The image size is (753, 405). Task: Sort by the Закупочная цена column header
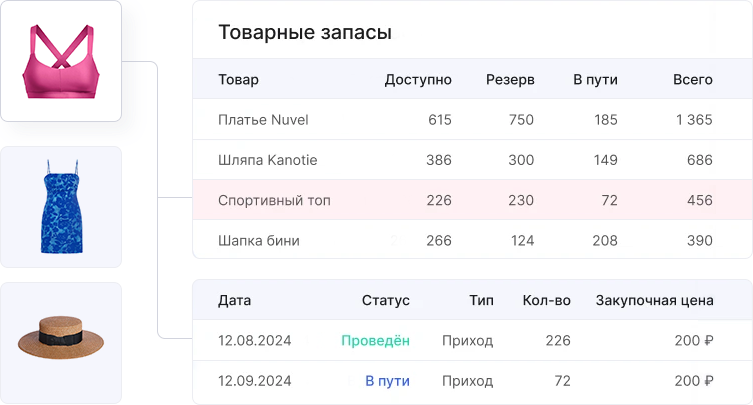click(654, 300)
